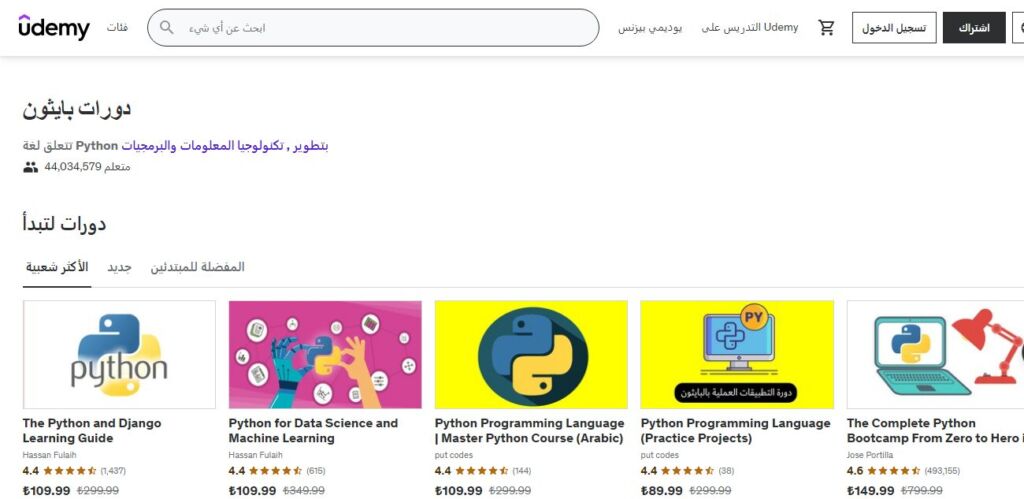
Task: Click the language globe button
Action: click(1019, 28)
